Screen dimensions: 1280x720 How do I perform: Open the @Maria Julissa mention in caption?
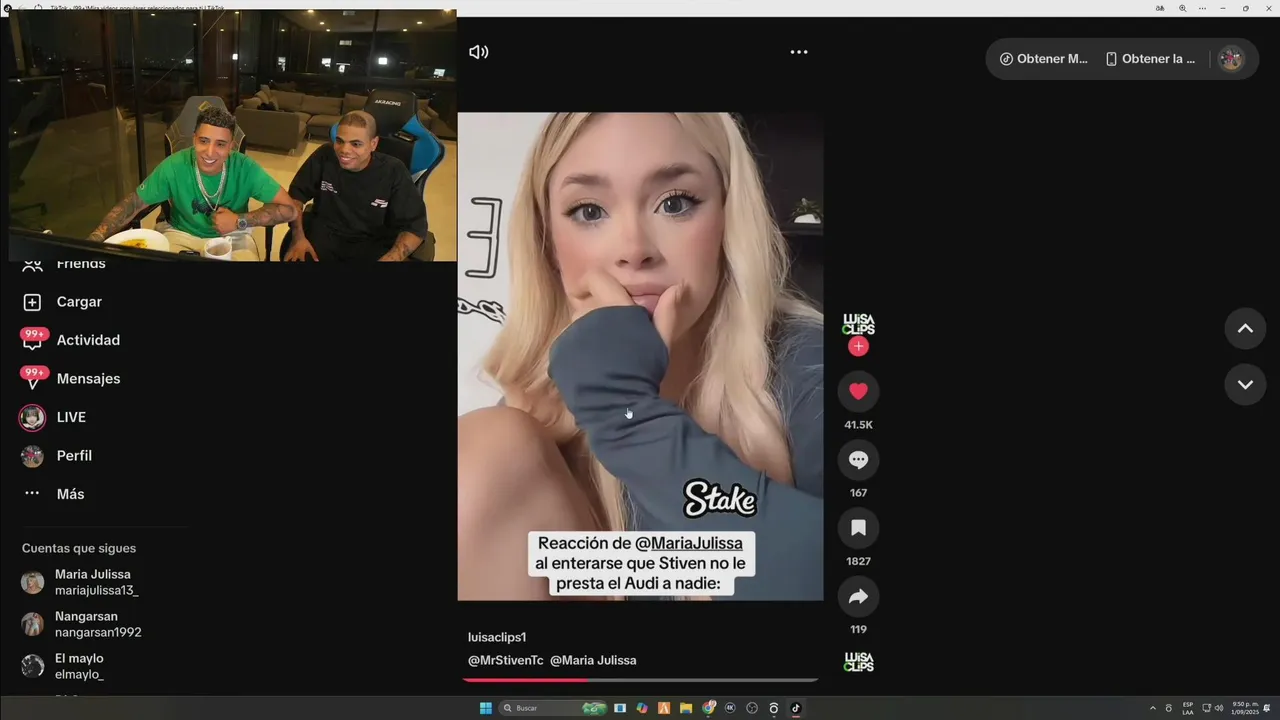593,660
